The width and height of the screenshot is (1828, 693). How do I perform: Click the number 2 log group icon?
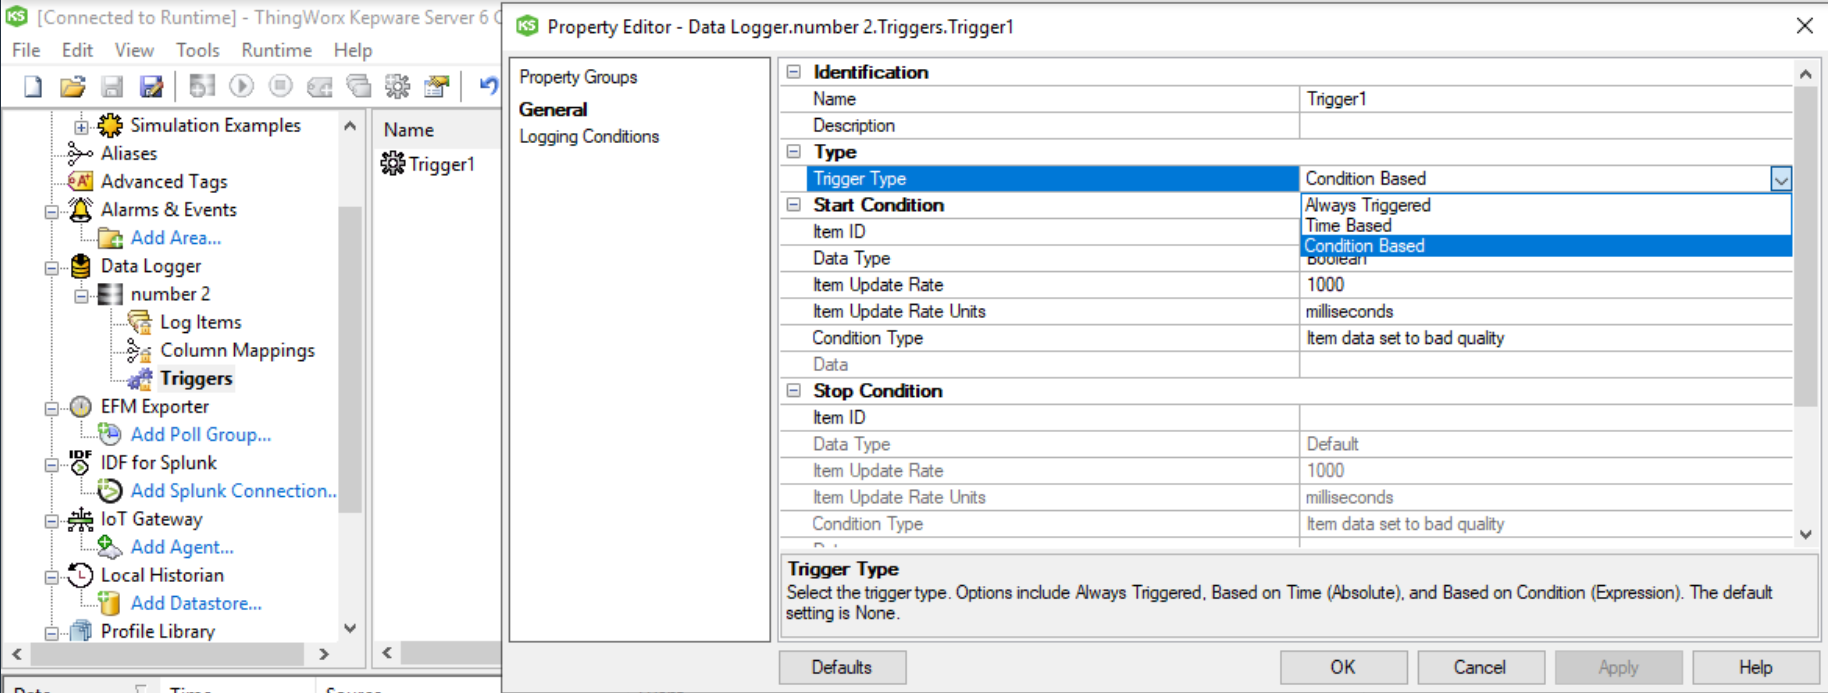click(110, 294)
